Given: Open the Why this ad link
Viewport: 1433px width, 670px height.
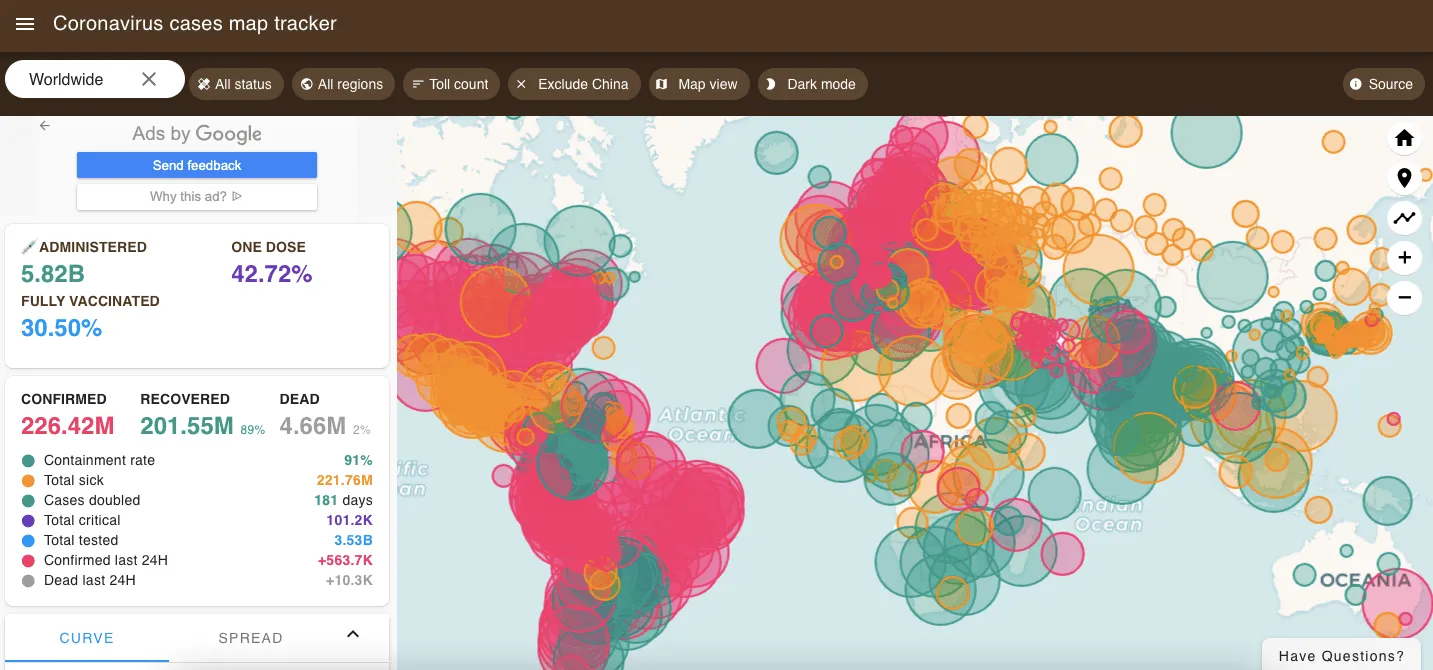Looking at the screenshot, I should pyautogui.click(x=196, y=196).
